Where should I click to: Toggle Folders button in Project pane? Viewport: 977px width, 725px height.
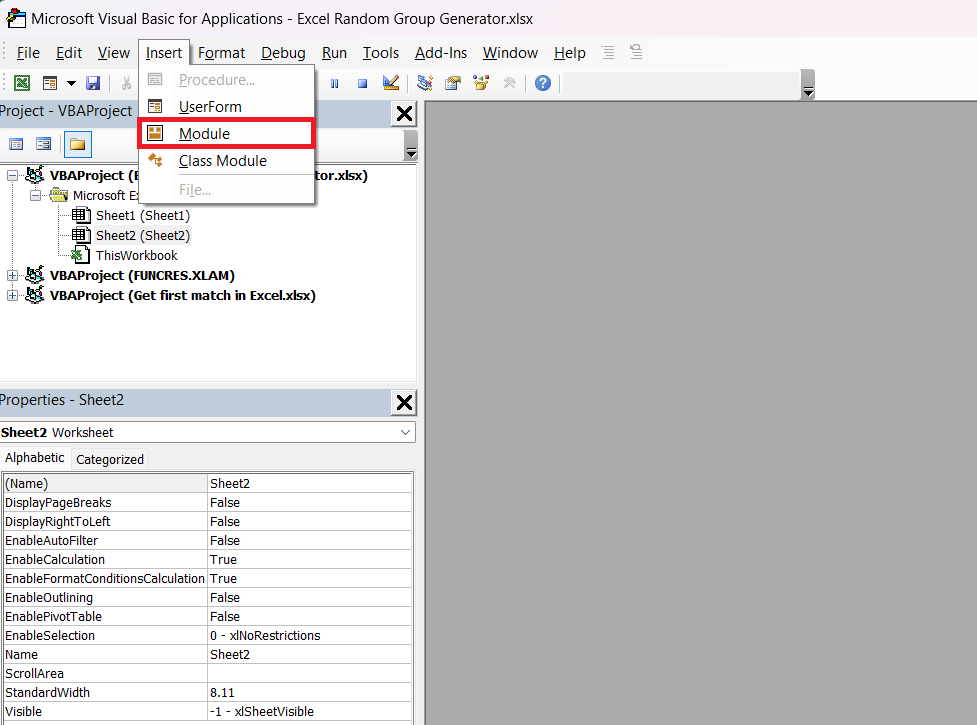click(x=77, y=145)
